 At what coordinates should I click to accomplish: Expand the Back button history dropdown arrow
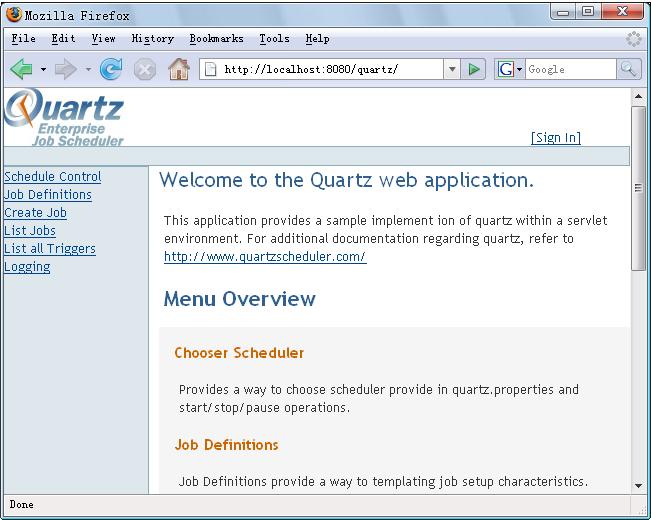point(43,69)
